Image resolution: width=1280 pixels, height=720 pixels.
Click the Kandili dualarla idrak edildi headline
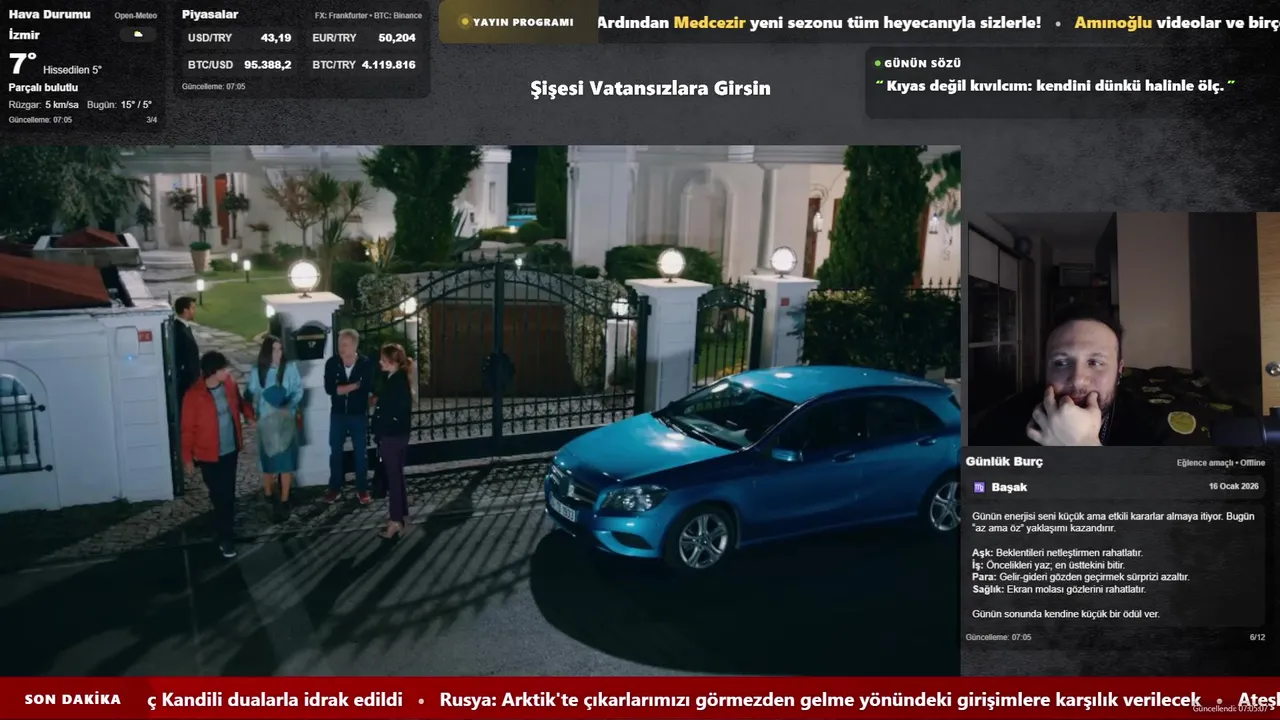275,700
